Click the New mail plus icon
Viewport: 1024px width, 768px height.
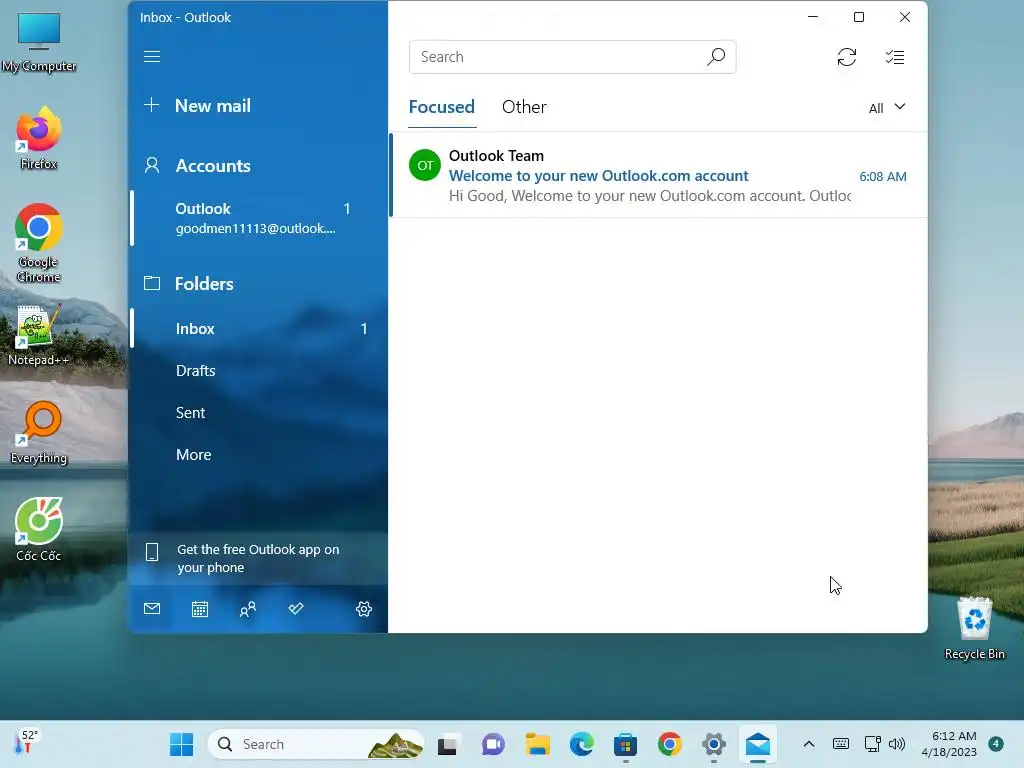click(x=152, y=104)
